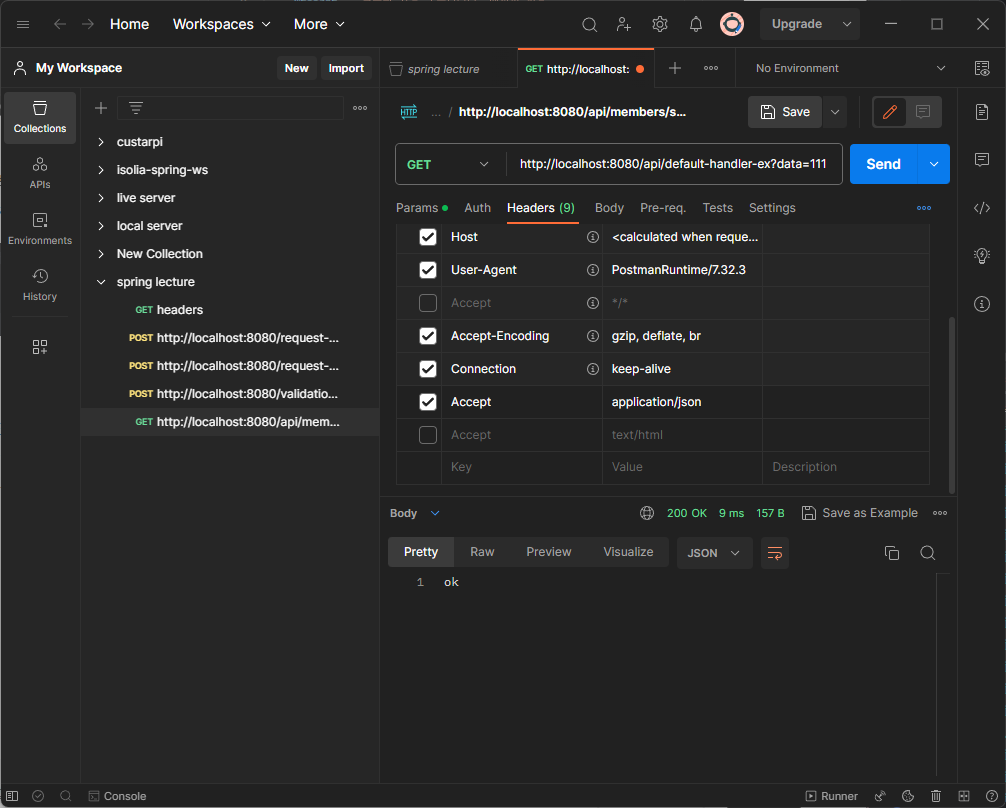Image resolution: width=1006 pixels, height=808 pixels.
Task: Switch to comment mode icon
Action: pyautogui.click(x=923, y=112)
